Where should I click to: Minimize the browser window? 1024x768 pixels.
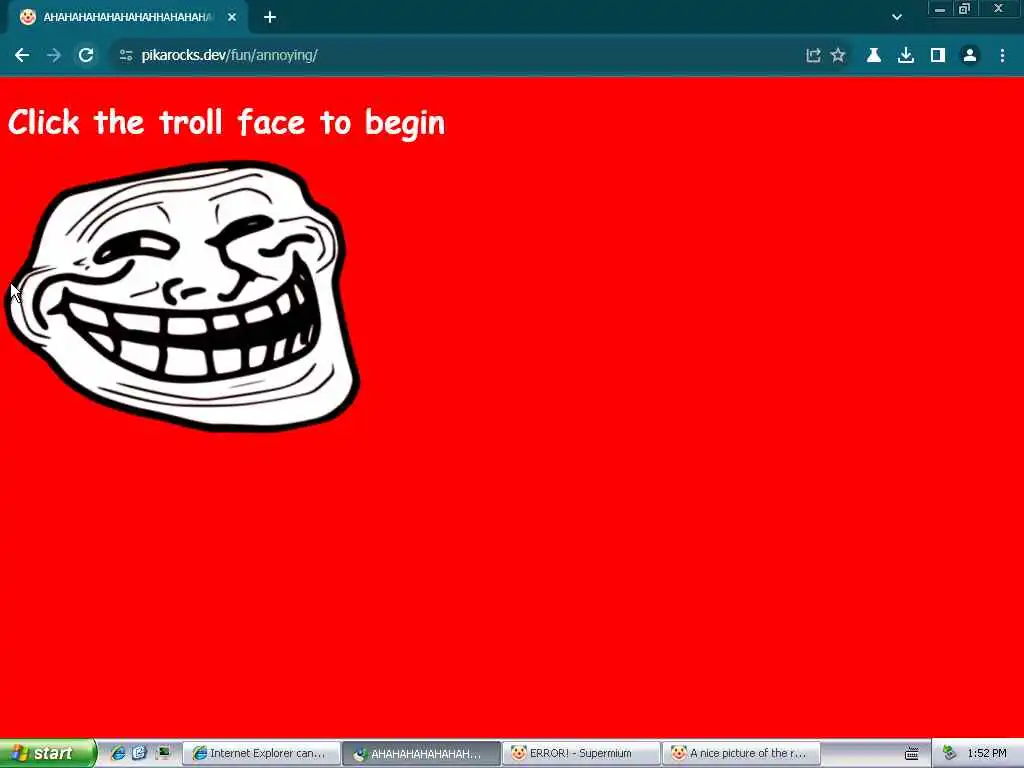(940, 9)
